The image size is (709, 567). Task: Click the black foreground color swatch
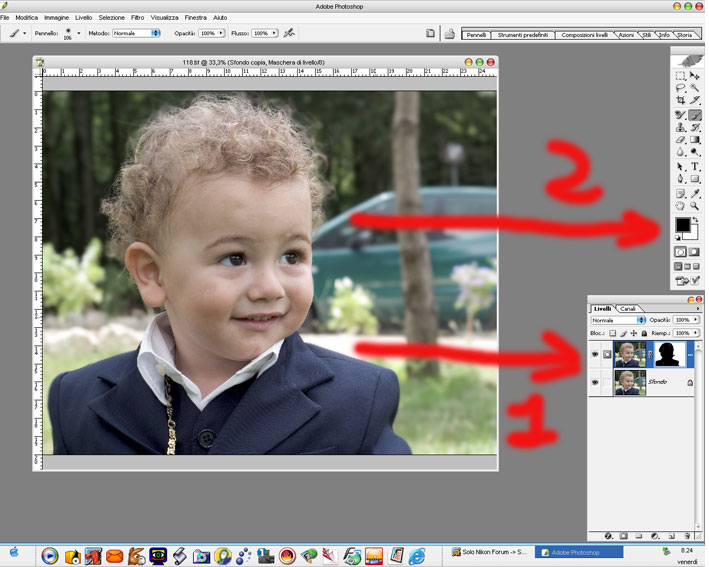(x=682, y=225)
